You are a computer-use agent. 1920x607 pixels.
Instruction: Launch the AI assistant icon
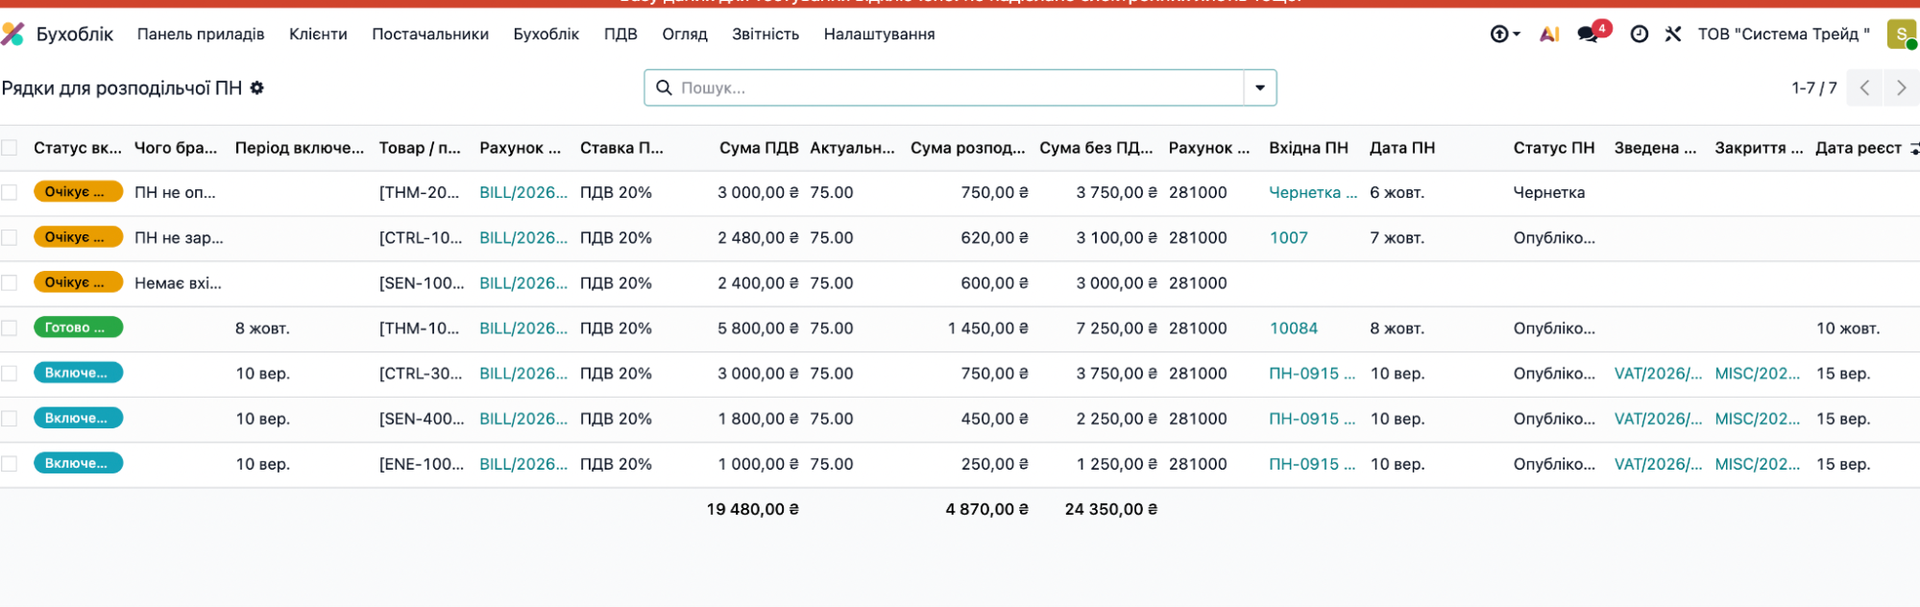pos(1549,34)
